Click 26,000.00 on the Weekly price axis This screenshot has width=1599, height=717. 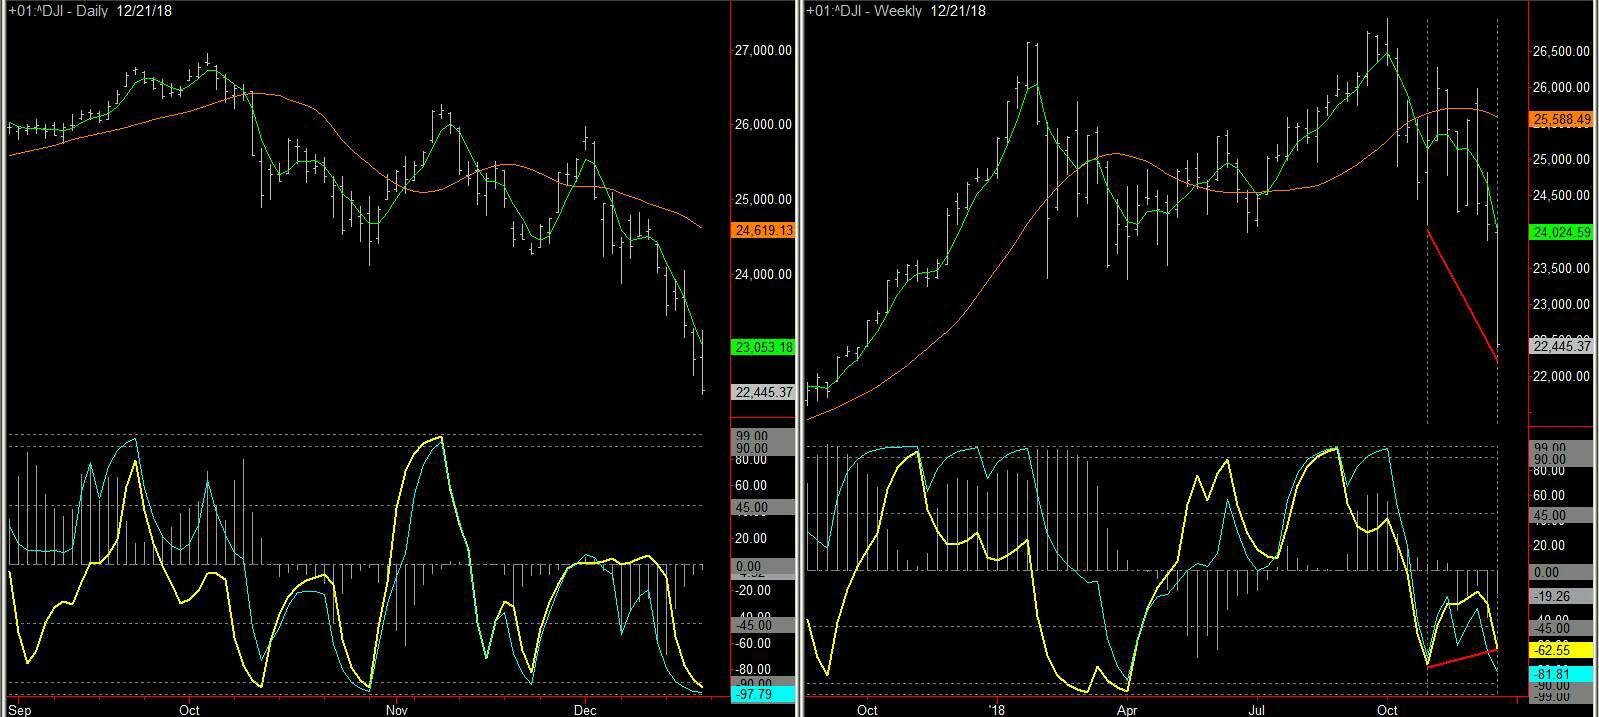(x=1561, y=87)
